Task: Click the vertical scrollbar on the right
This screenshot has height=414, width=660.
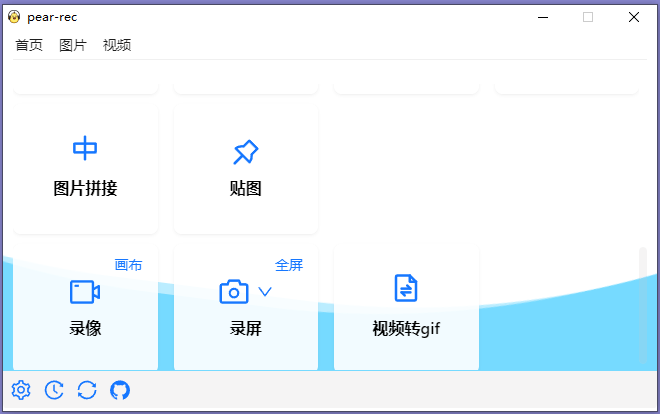Action: pos(643,305)
